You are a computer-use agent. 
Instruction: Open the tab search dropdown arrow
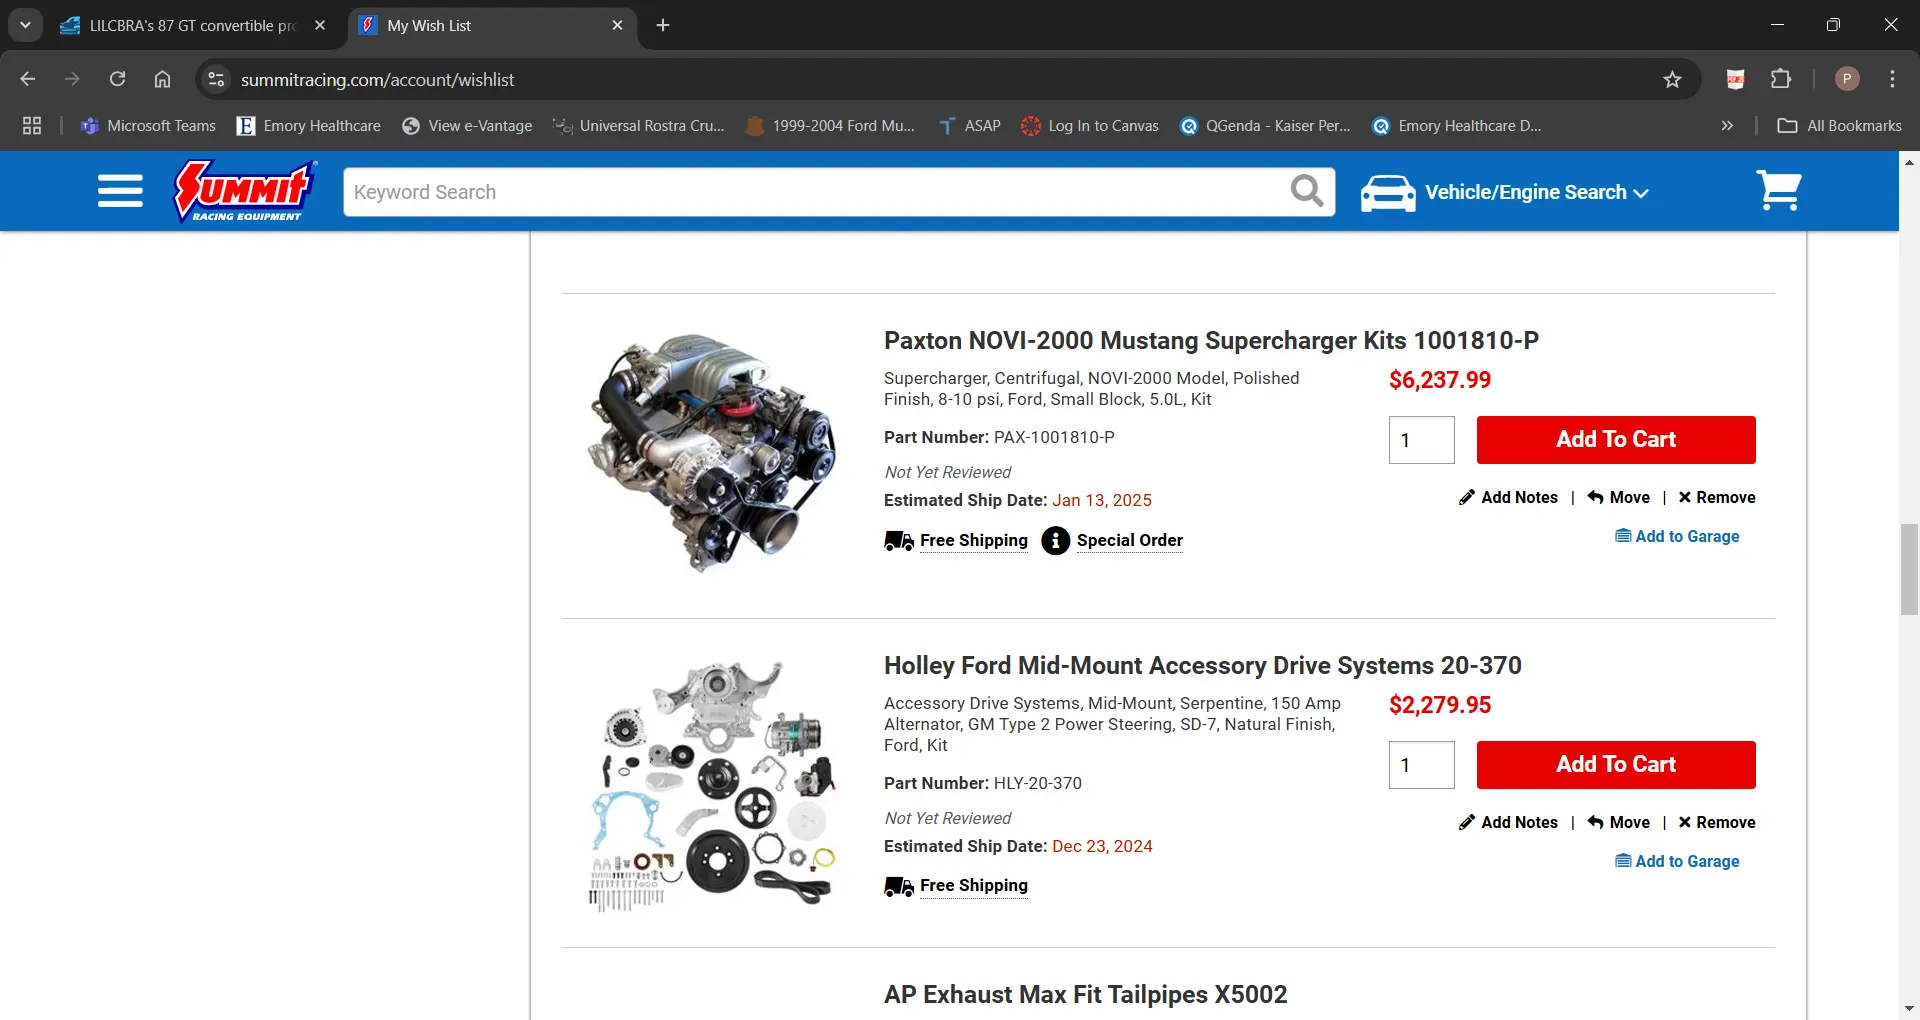pyautogui.click(x=25, y=25)
